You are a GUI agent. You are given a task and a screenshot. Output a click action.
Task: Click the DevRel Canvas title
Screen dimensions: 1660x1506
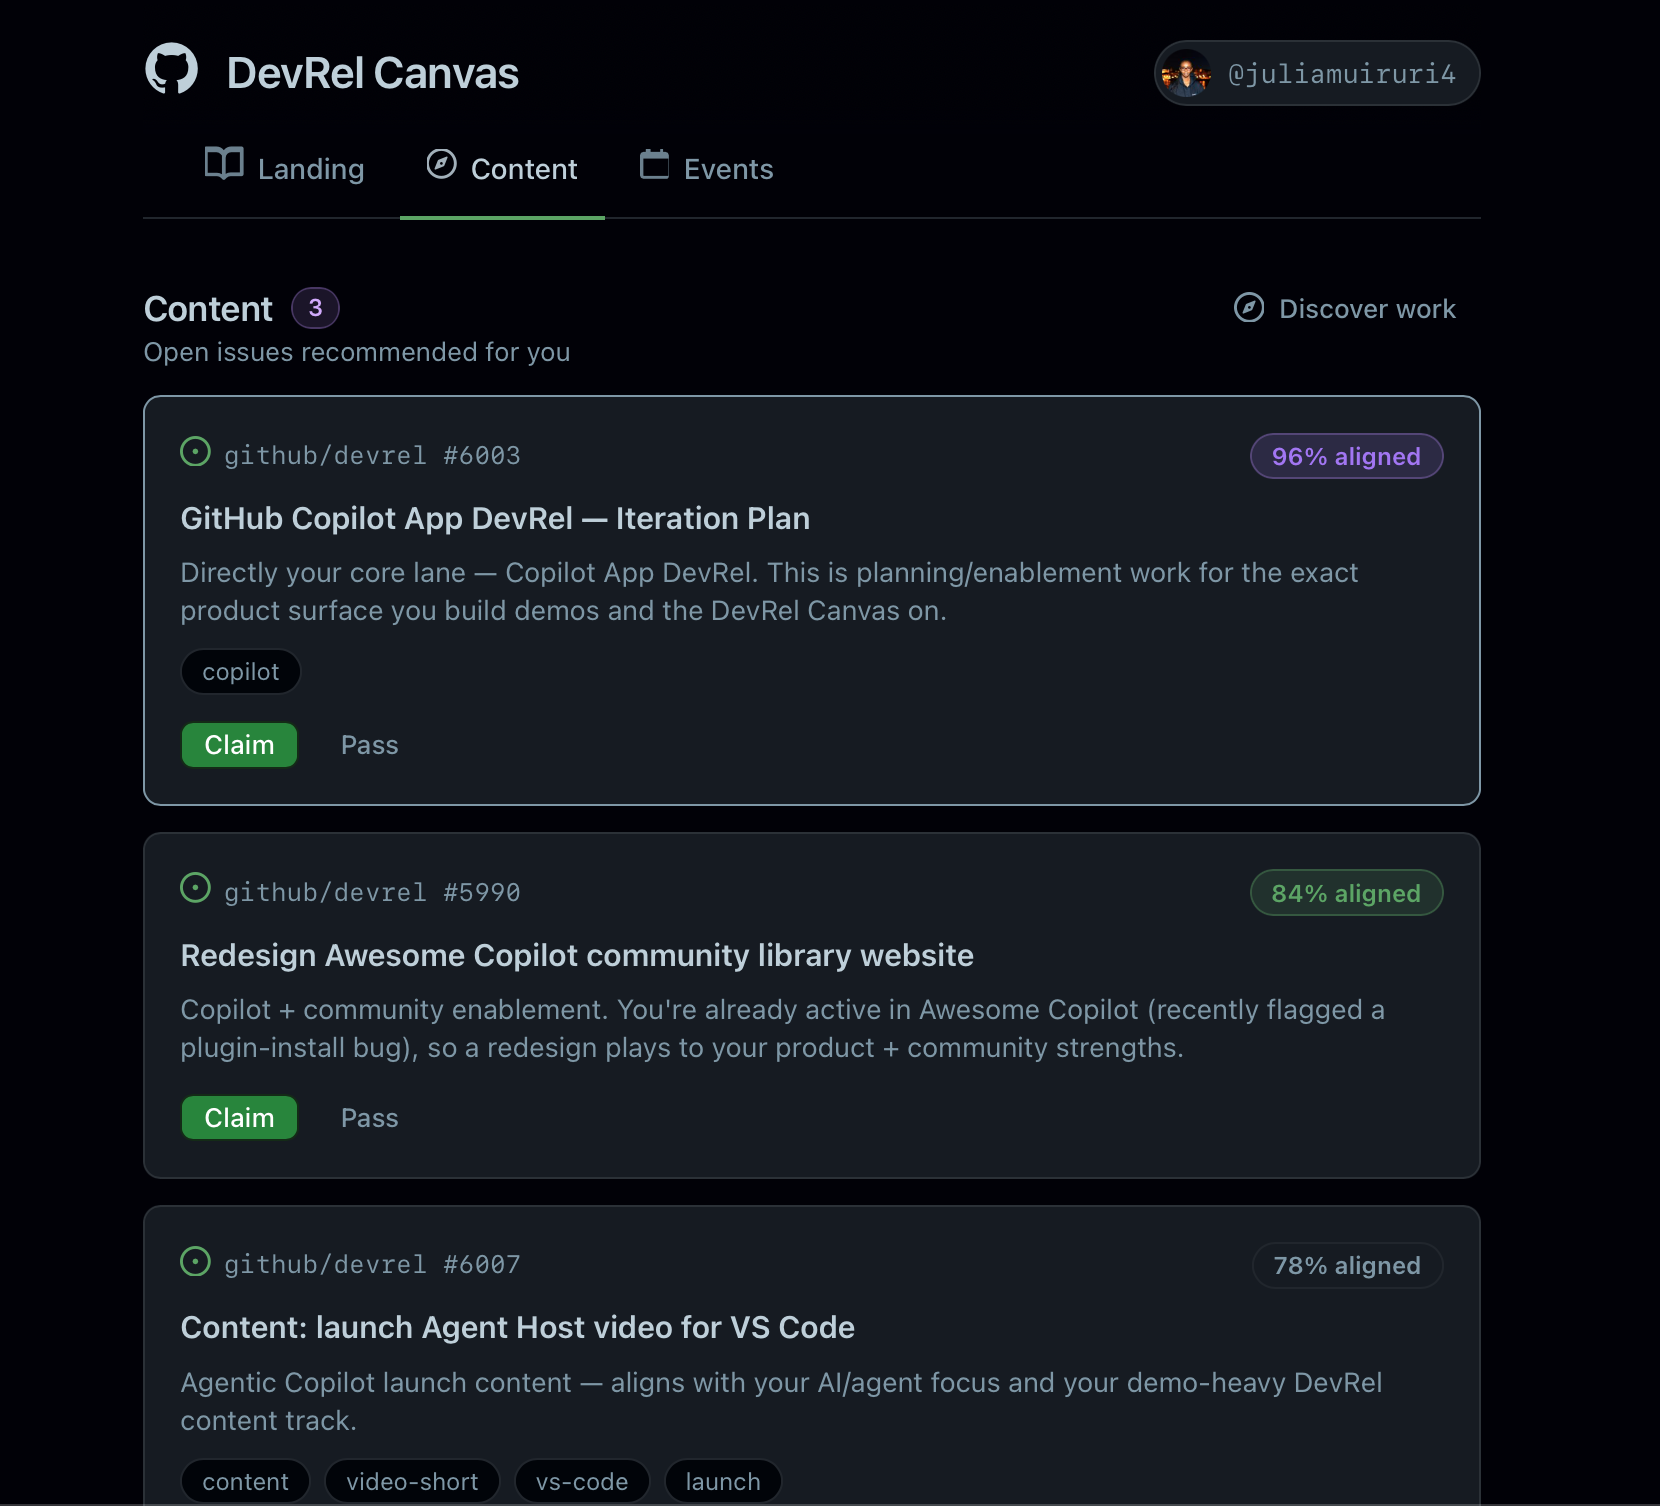tap(373, 73)
